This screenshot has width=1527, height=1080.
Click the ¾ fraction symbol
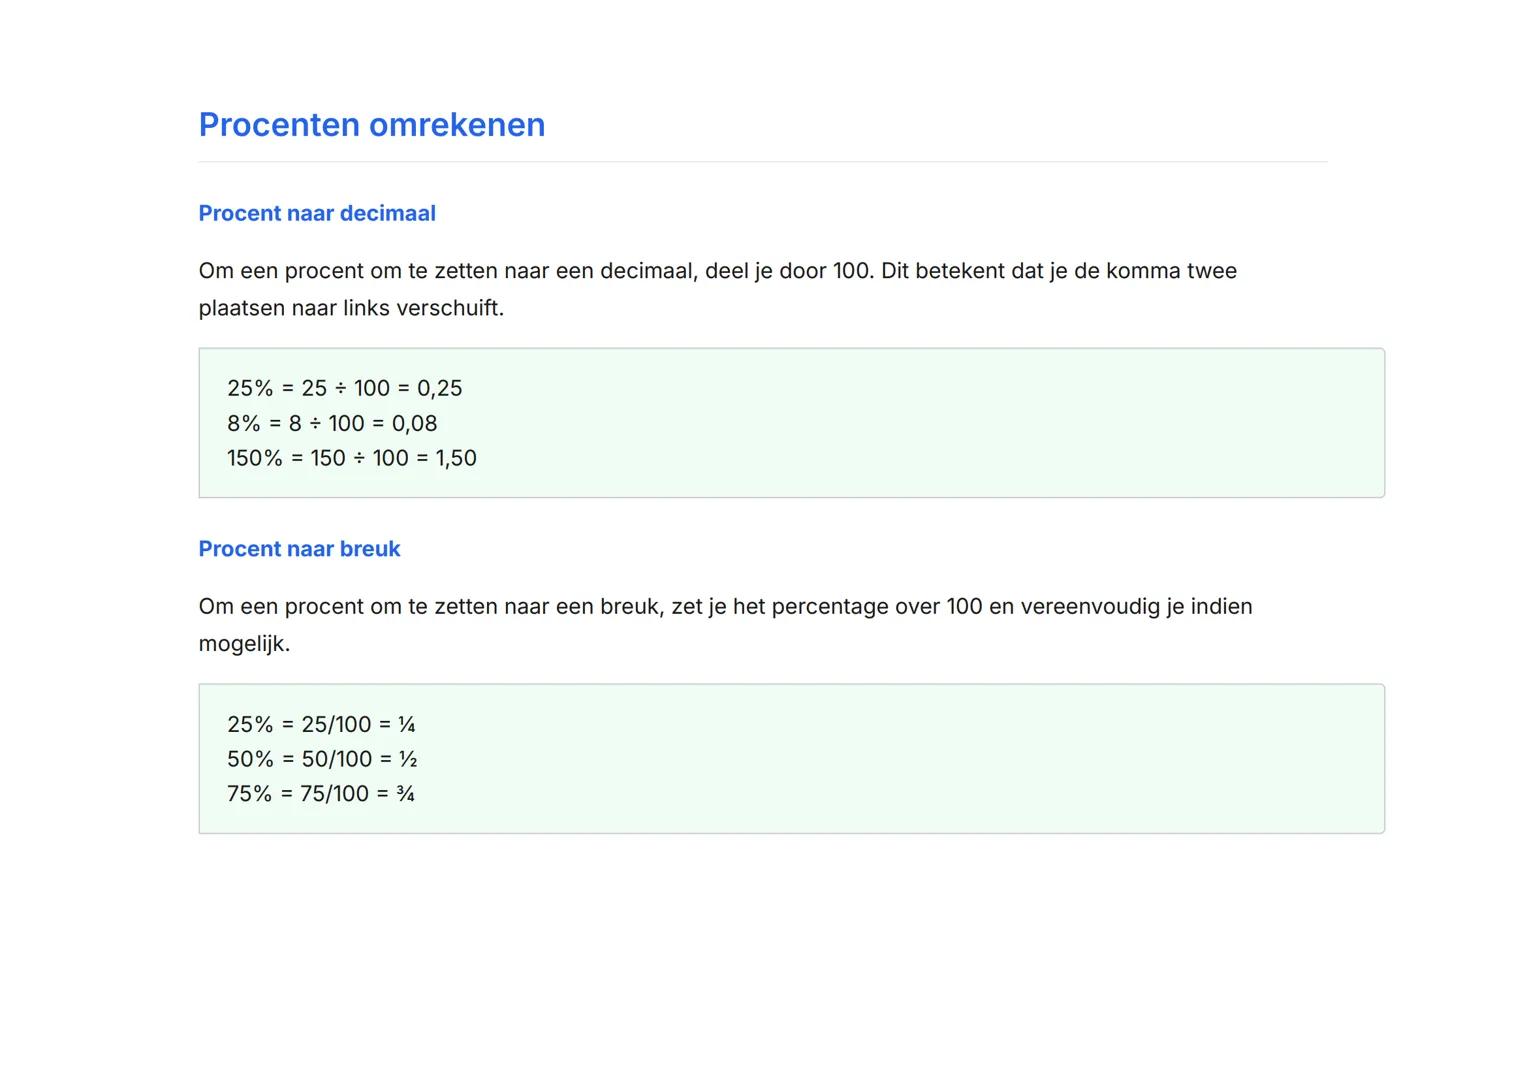405,794
